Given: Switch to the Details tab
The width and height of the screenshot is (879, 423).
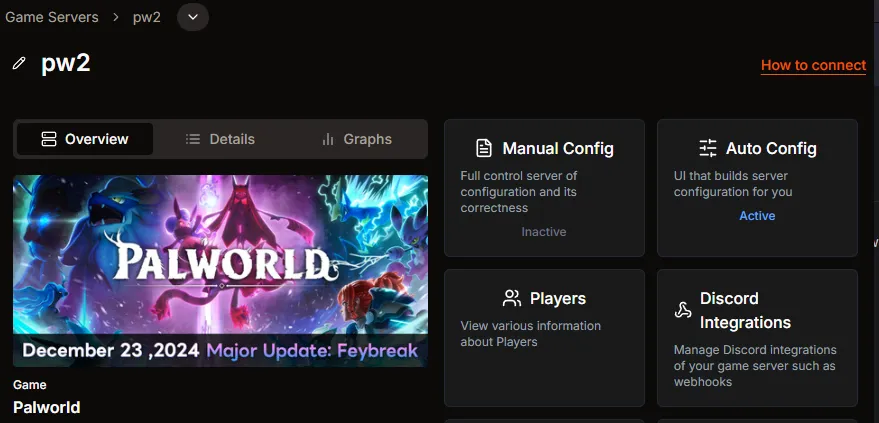Looking at the screenshot, I should (220, 139).
